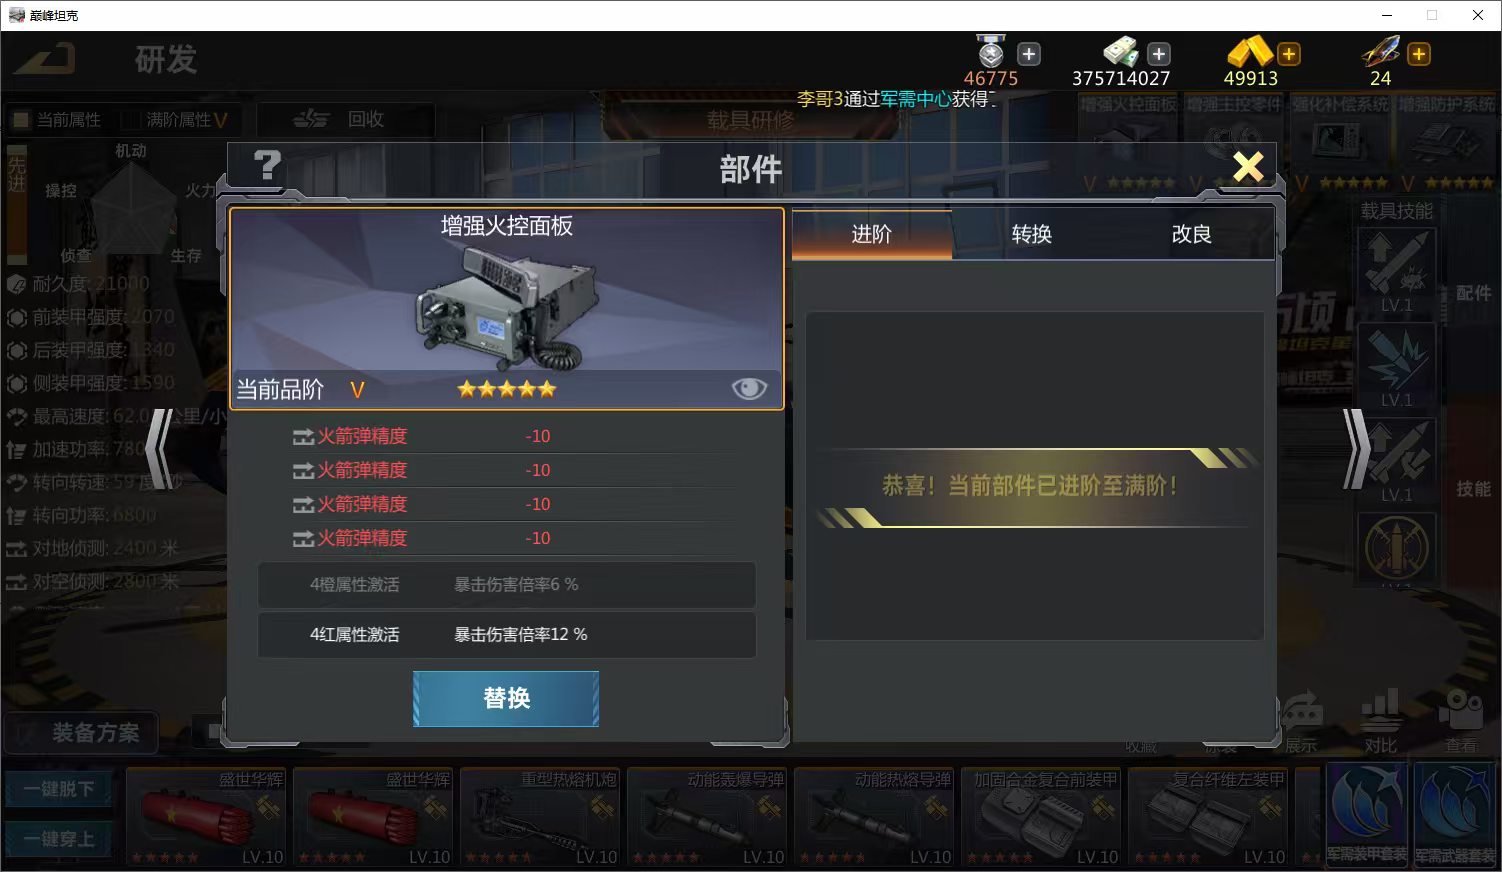Check the 当前属性 checkbox
The height and width of the screenshot is (872, 1502).
coord(20,120)
